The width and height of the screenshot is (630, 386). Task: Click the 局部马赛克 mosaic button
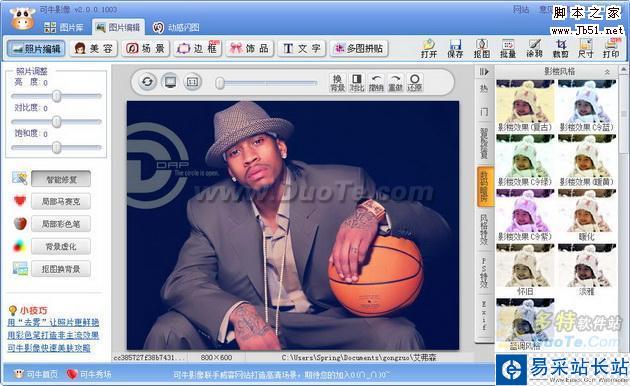point(61,201)
